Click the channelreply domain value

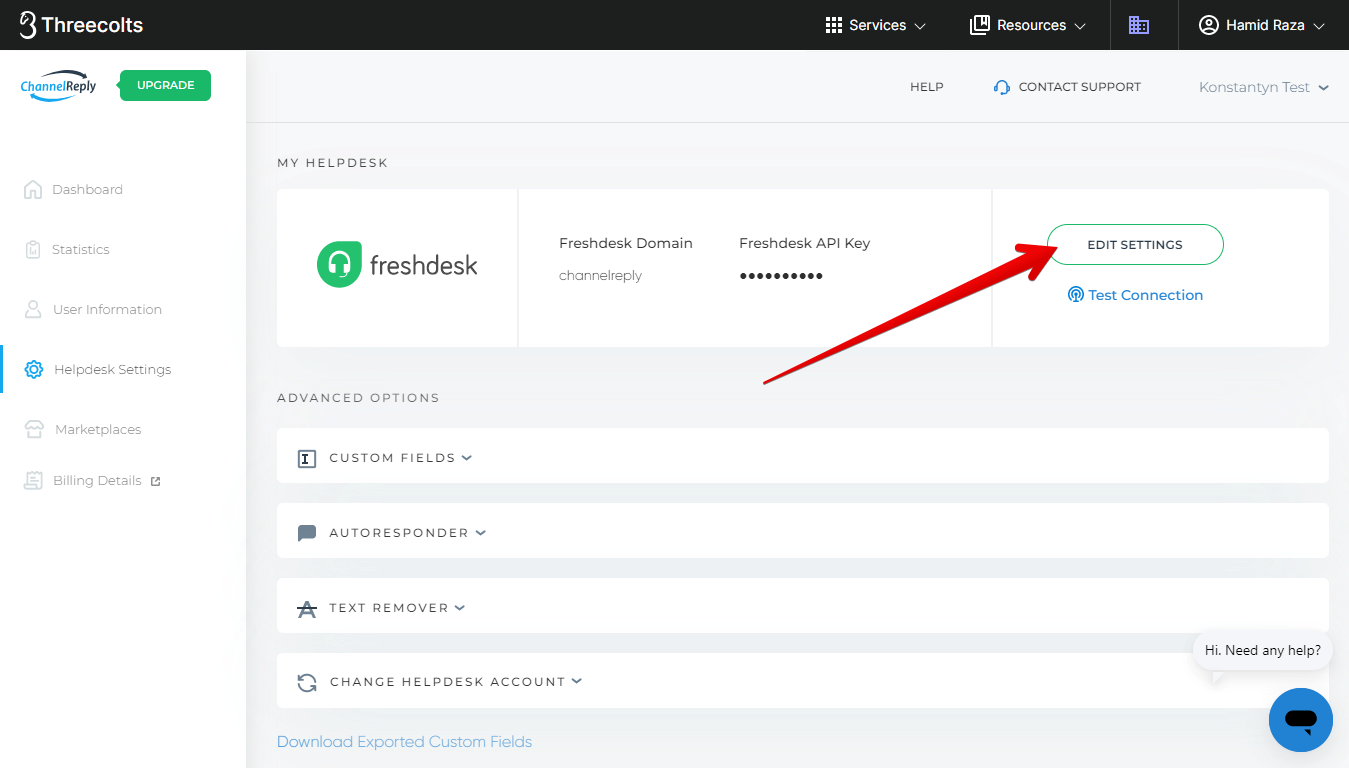pos(600,275)
